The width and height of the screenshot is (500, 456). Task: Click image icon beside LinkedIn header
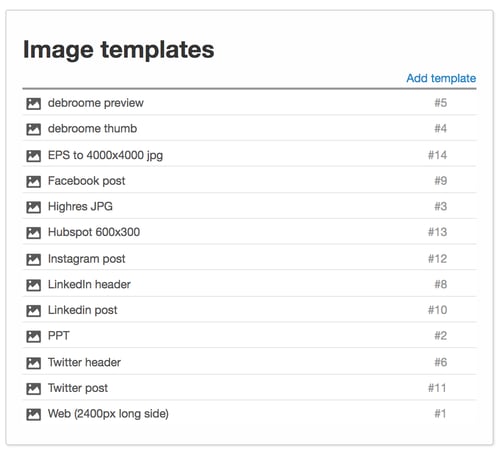[x=34, y=285]
